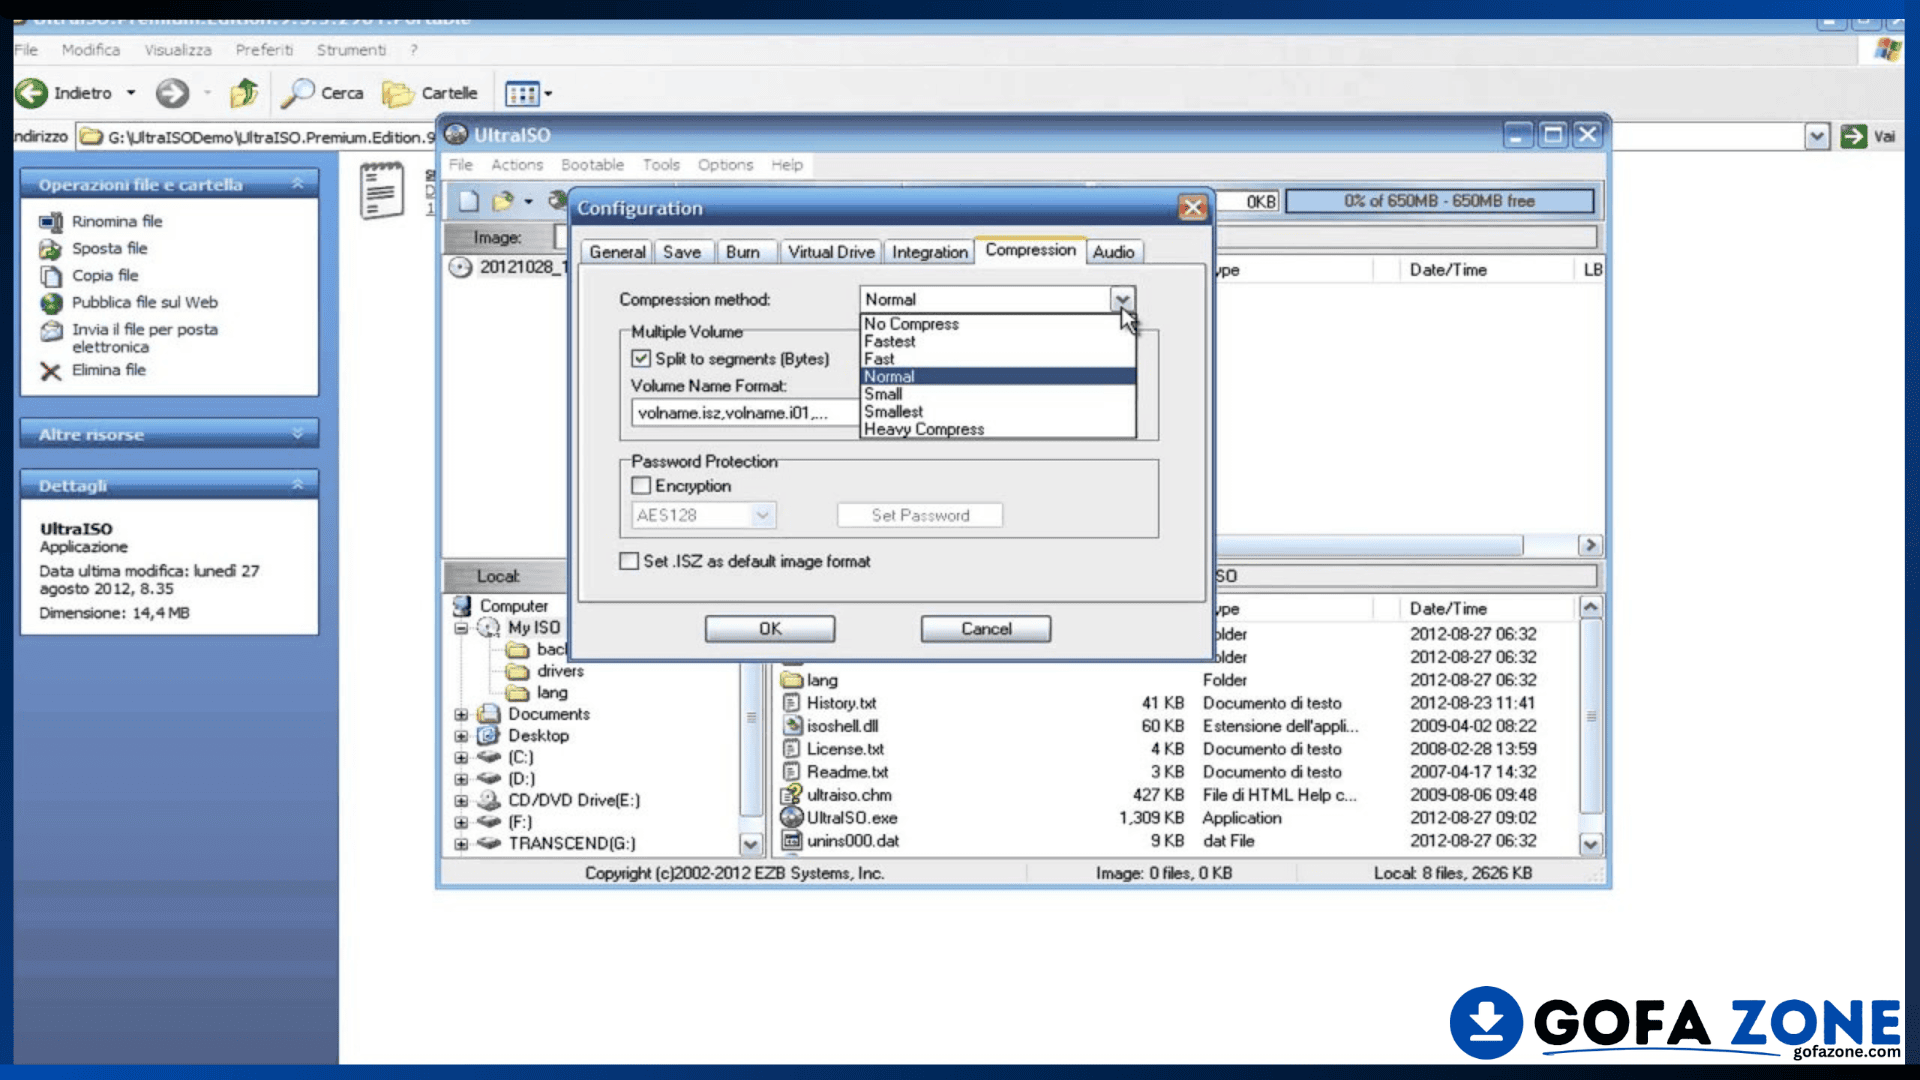Viewport: 1920px width, 1080px height.
Task: Switch to the General tab
Action: click(x=617, y=252)
